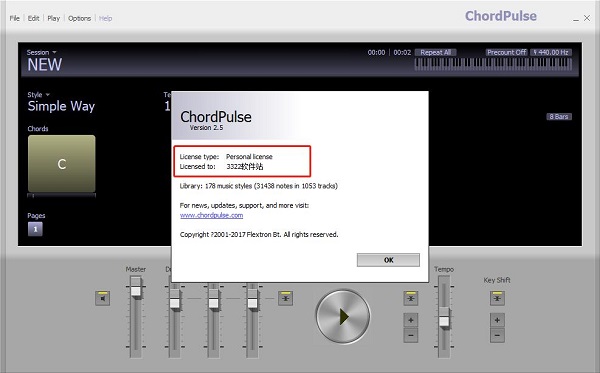The height and width of the screenshot is (373, 600).
Task: Minimize the ChordPulse window
Action: (576, 19)
